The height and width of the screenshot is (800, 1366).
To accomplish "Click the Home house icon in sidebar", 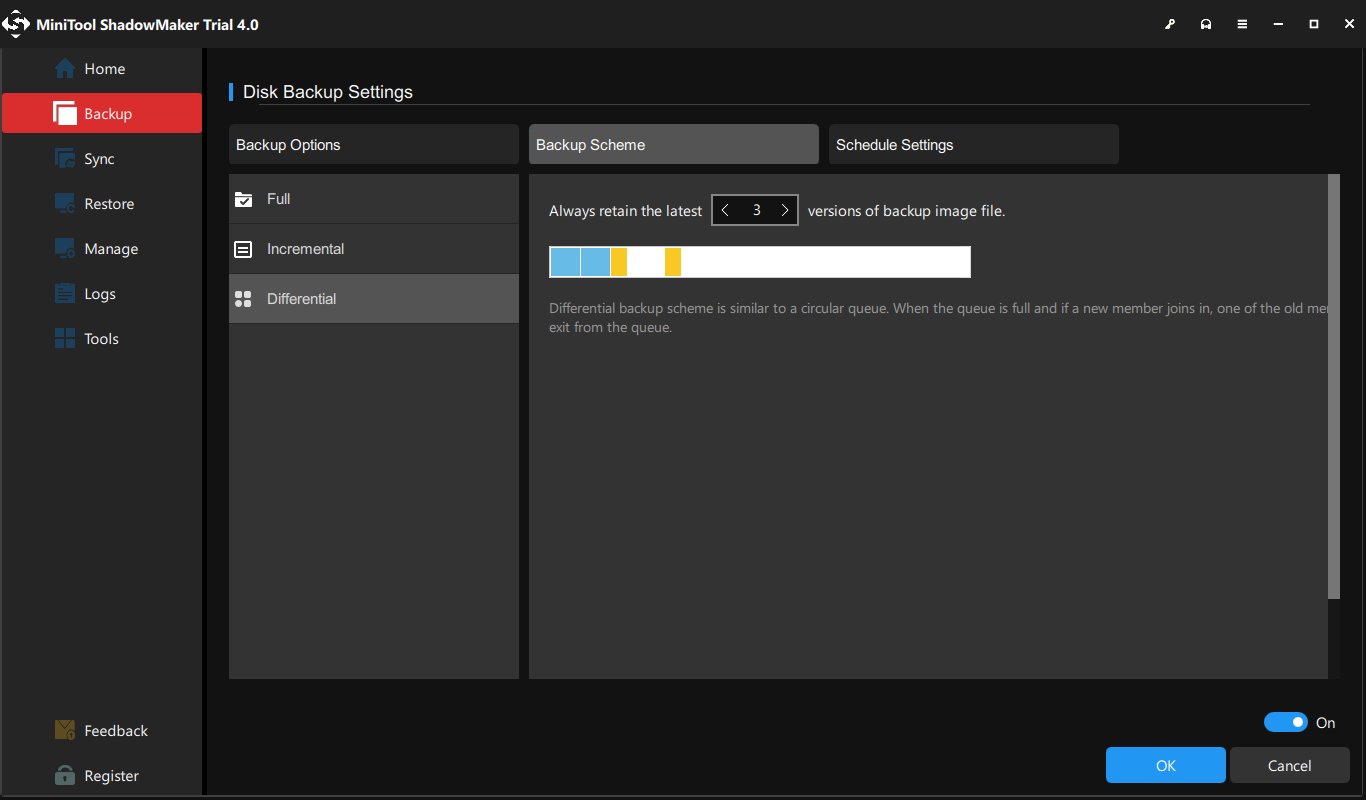I will click(65, 69).
